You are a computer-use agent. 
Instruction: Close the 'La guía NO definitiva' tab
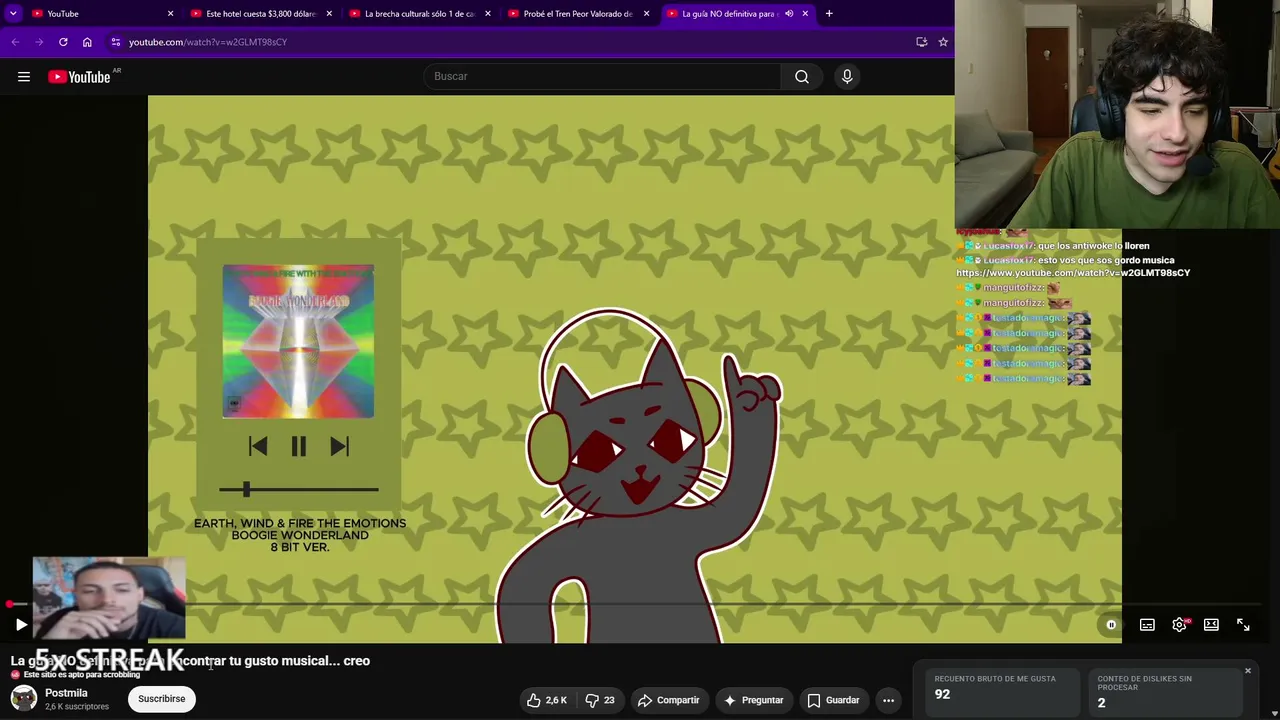pos(805,14)
